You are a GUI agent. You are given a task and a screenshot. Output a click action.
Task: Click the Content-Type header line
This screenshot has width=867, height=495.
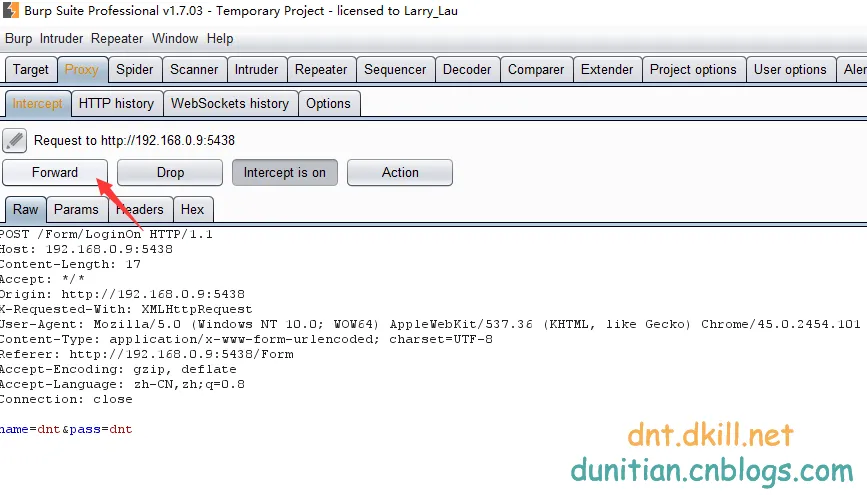(246, 339)
